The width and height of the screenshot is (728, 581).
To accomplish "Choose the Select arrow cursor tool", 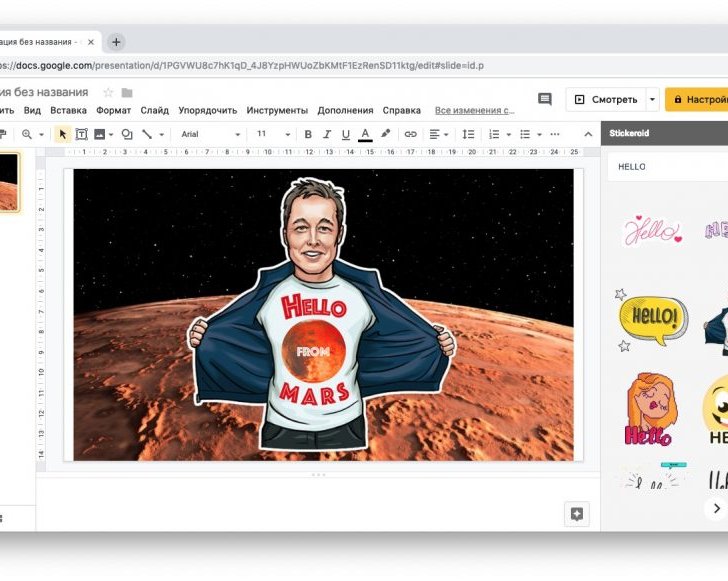I will pos(62,134).
